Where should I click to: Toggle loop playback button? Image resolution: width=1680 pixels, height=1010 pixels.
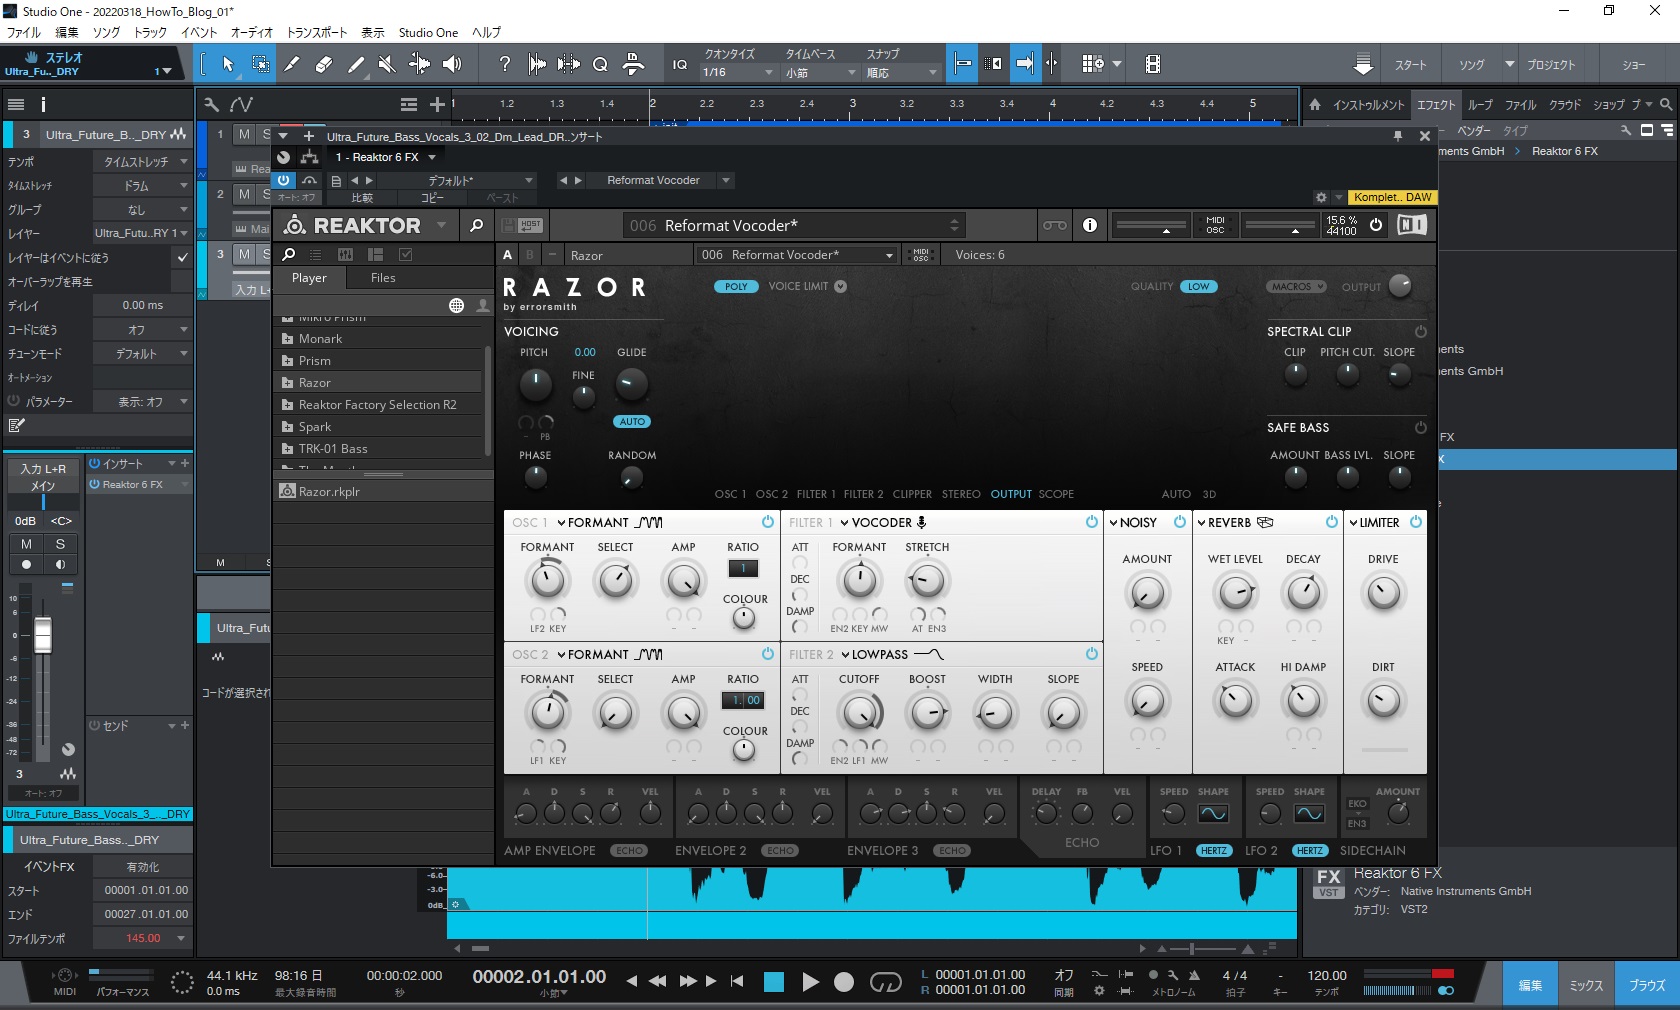885,982
